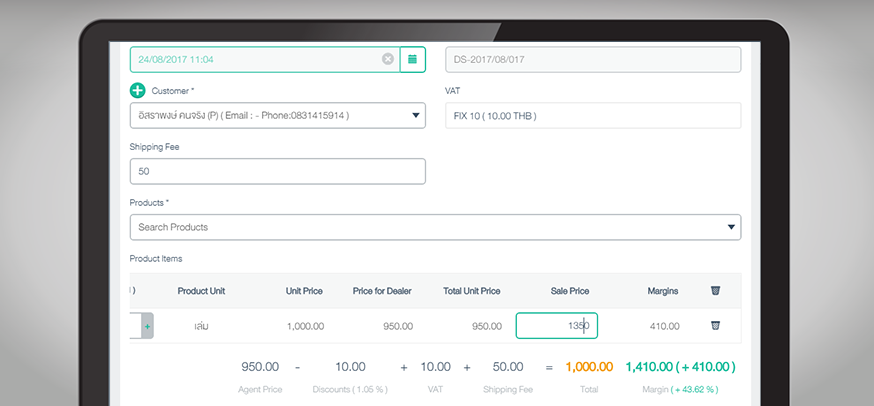The image size is (874, 406).
Task: Click the Sale Price input with 1350
Action: coord(556,326)
